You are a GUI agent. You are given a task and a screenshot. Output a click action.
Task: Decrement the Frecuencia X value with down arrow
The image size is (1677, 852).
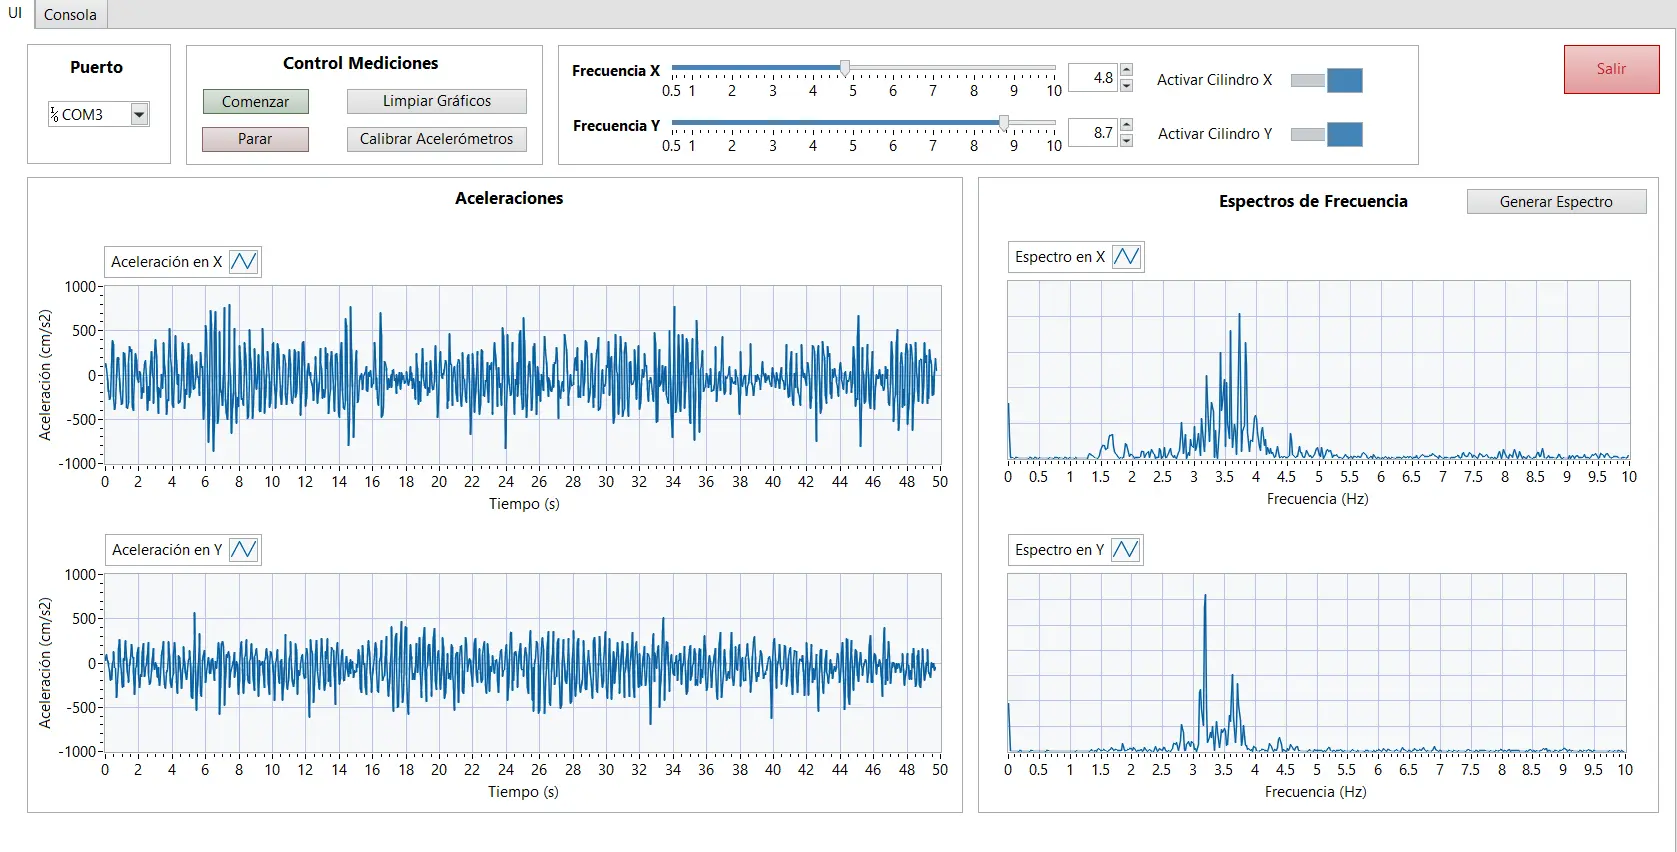coord(1127,85)
